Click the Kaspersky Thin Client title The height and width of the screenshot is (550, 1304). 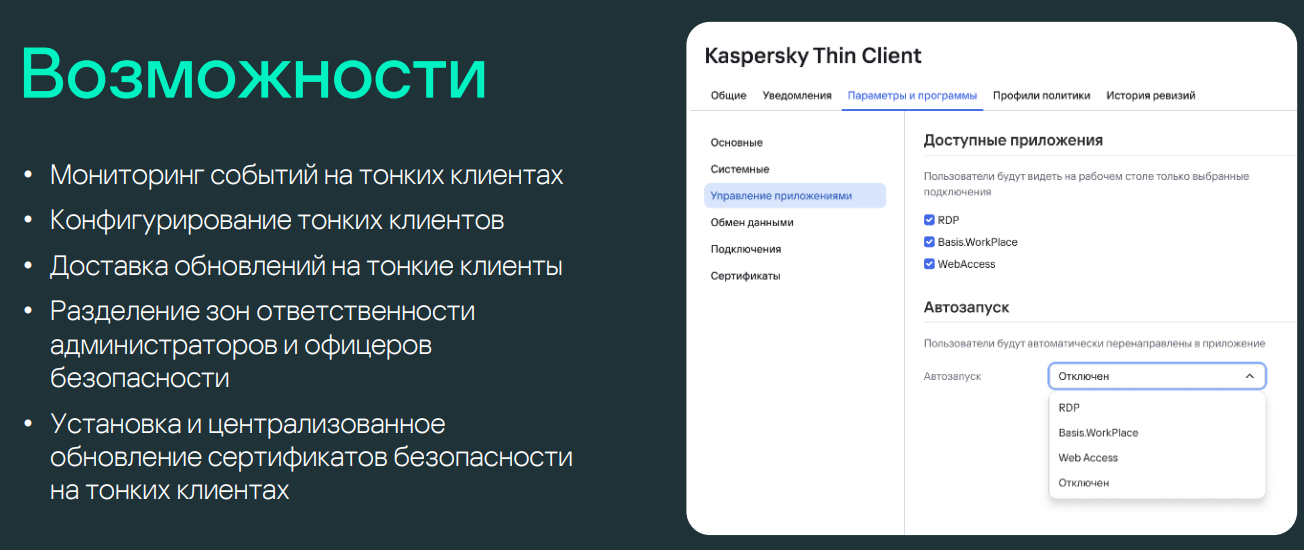(x=813, y=56)
